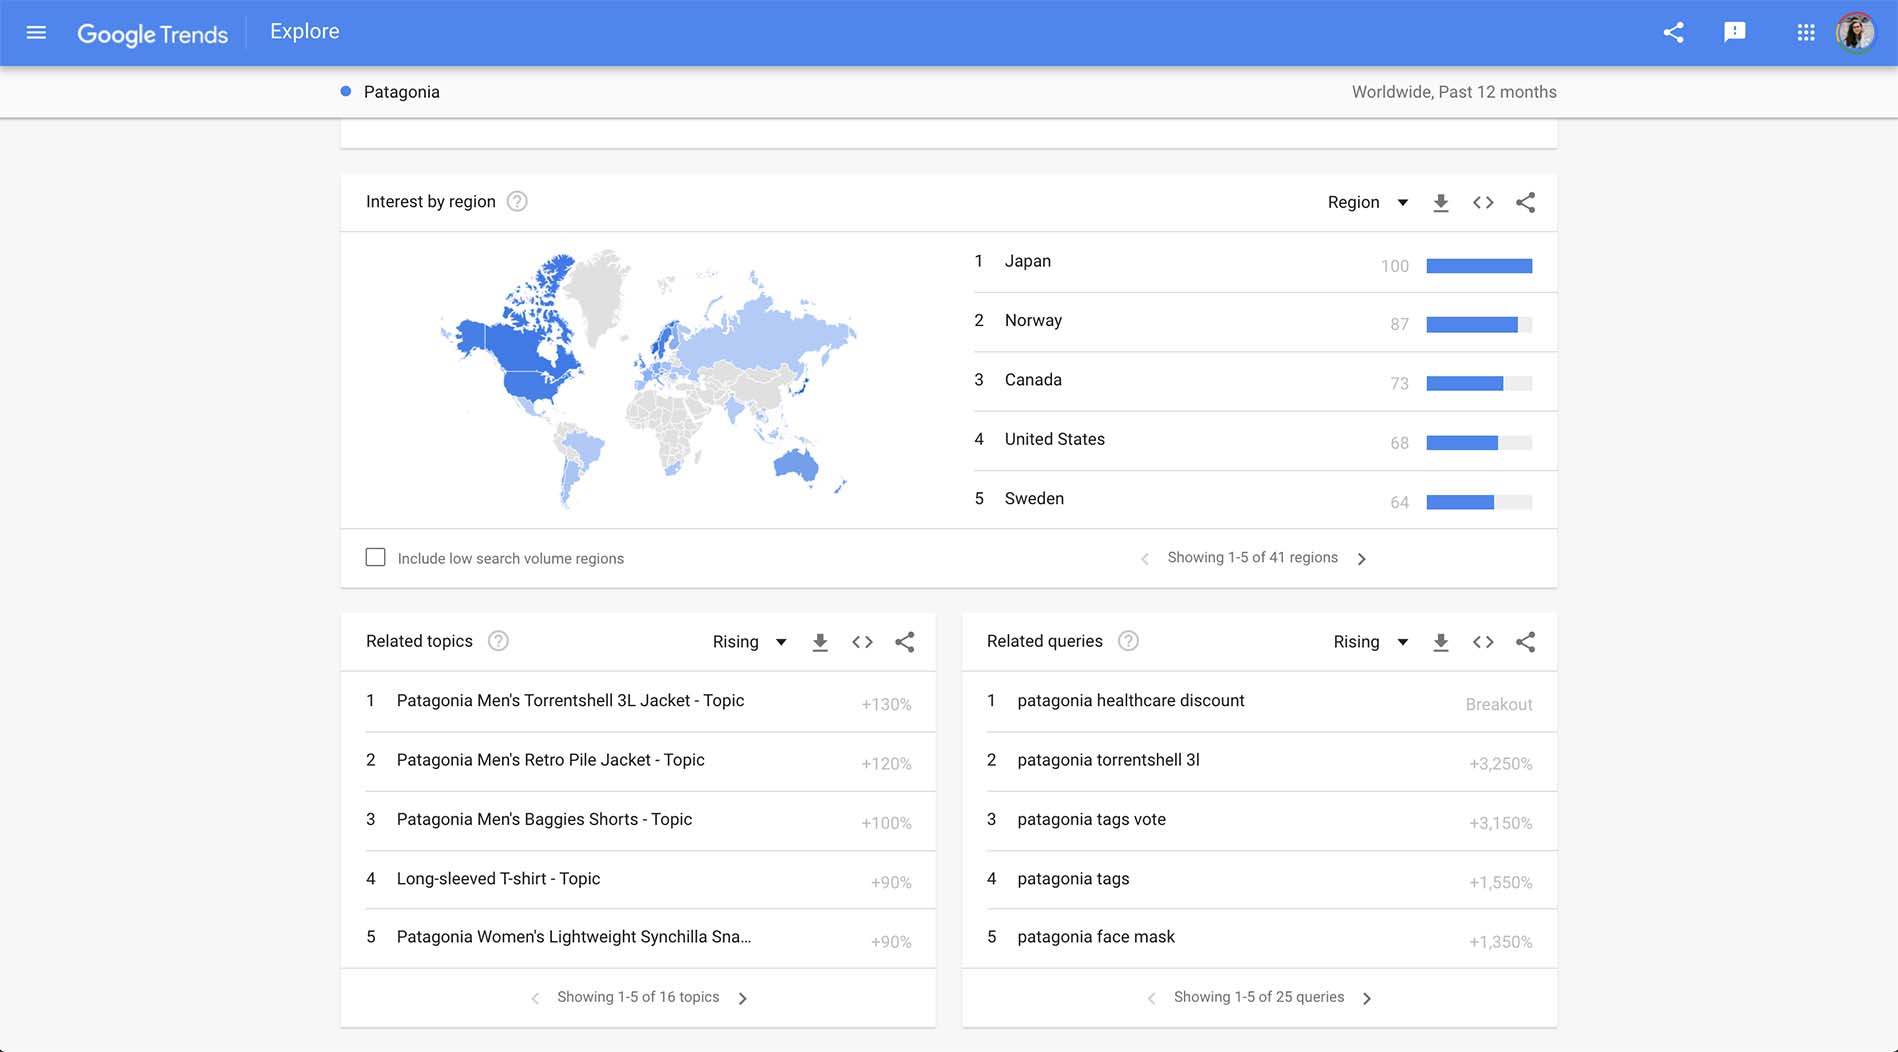This screenshot has width=1898, height=1052.
Task: Download Interest by region data as CSV
Action: click(1440, 203)
